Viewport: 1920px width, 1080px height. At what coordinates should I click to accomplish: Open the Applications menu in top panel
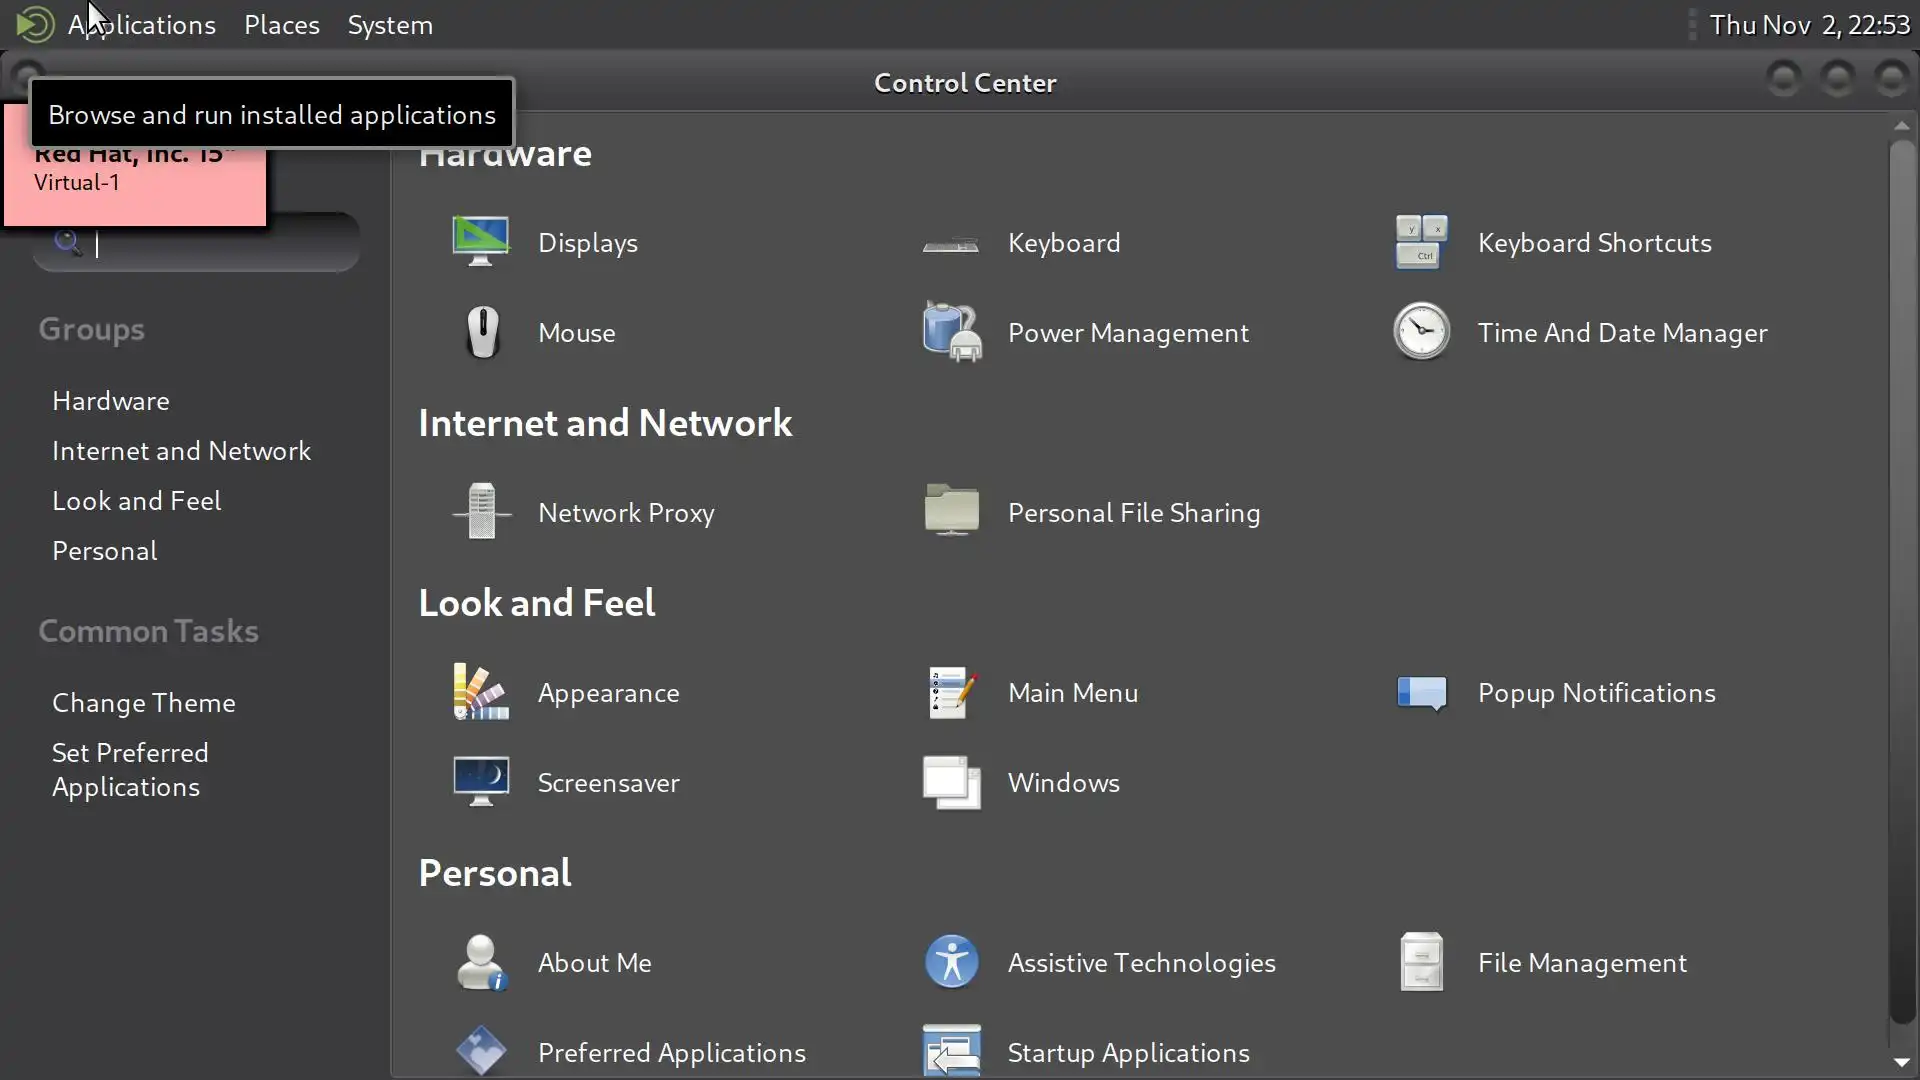[x=141, y=24]
